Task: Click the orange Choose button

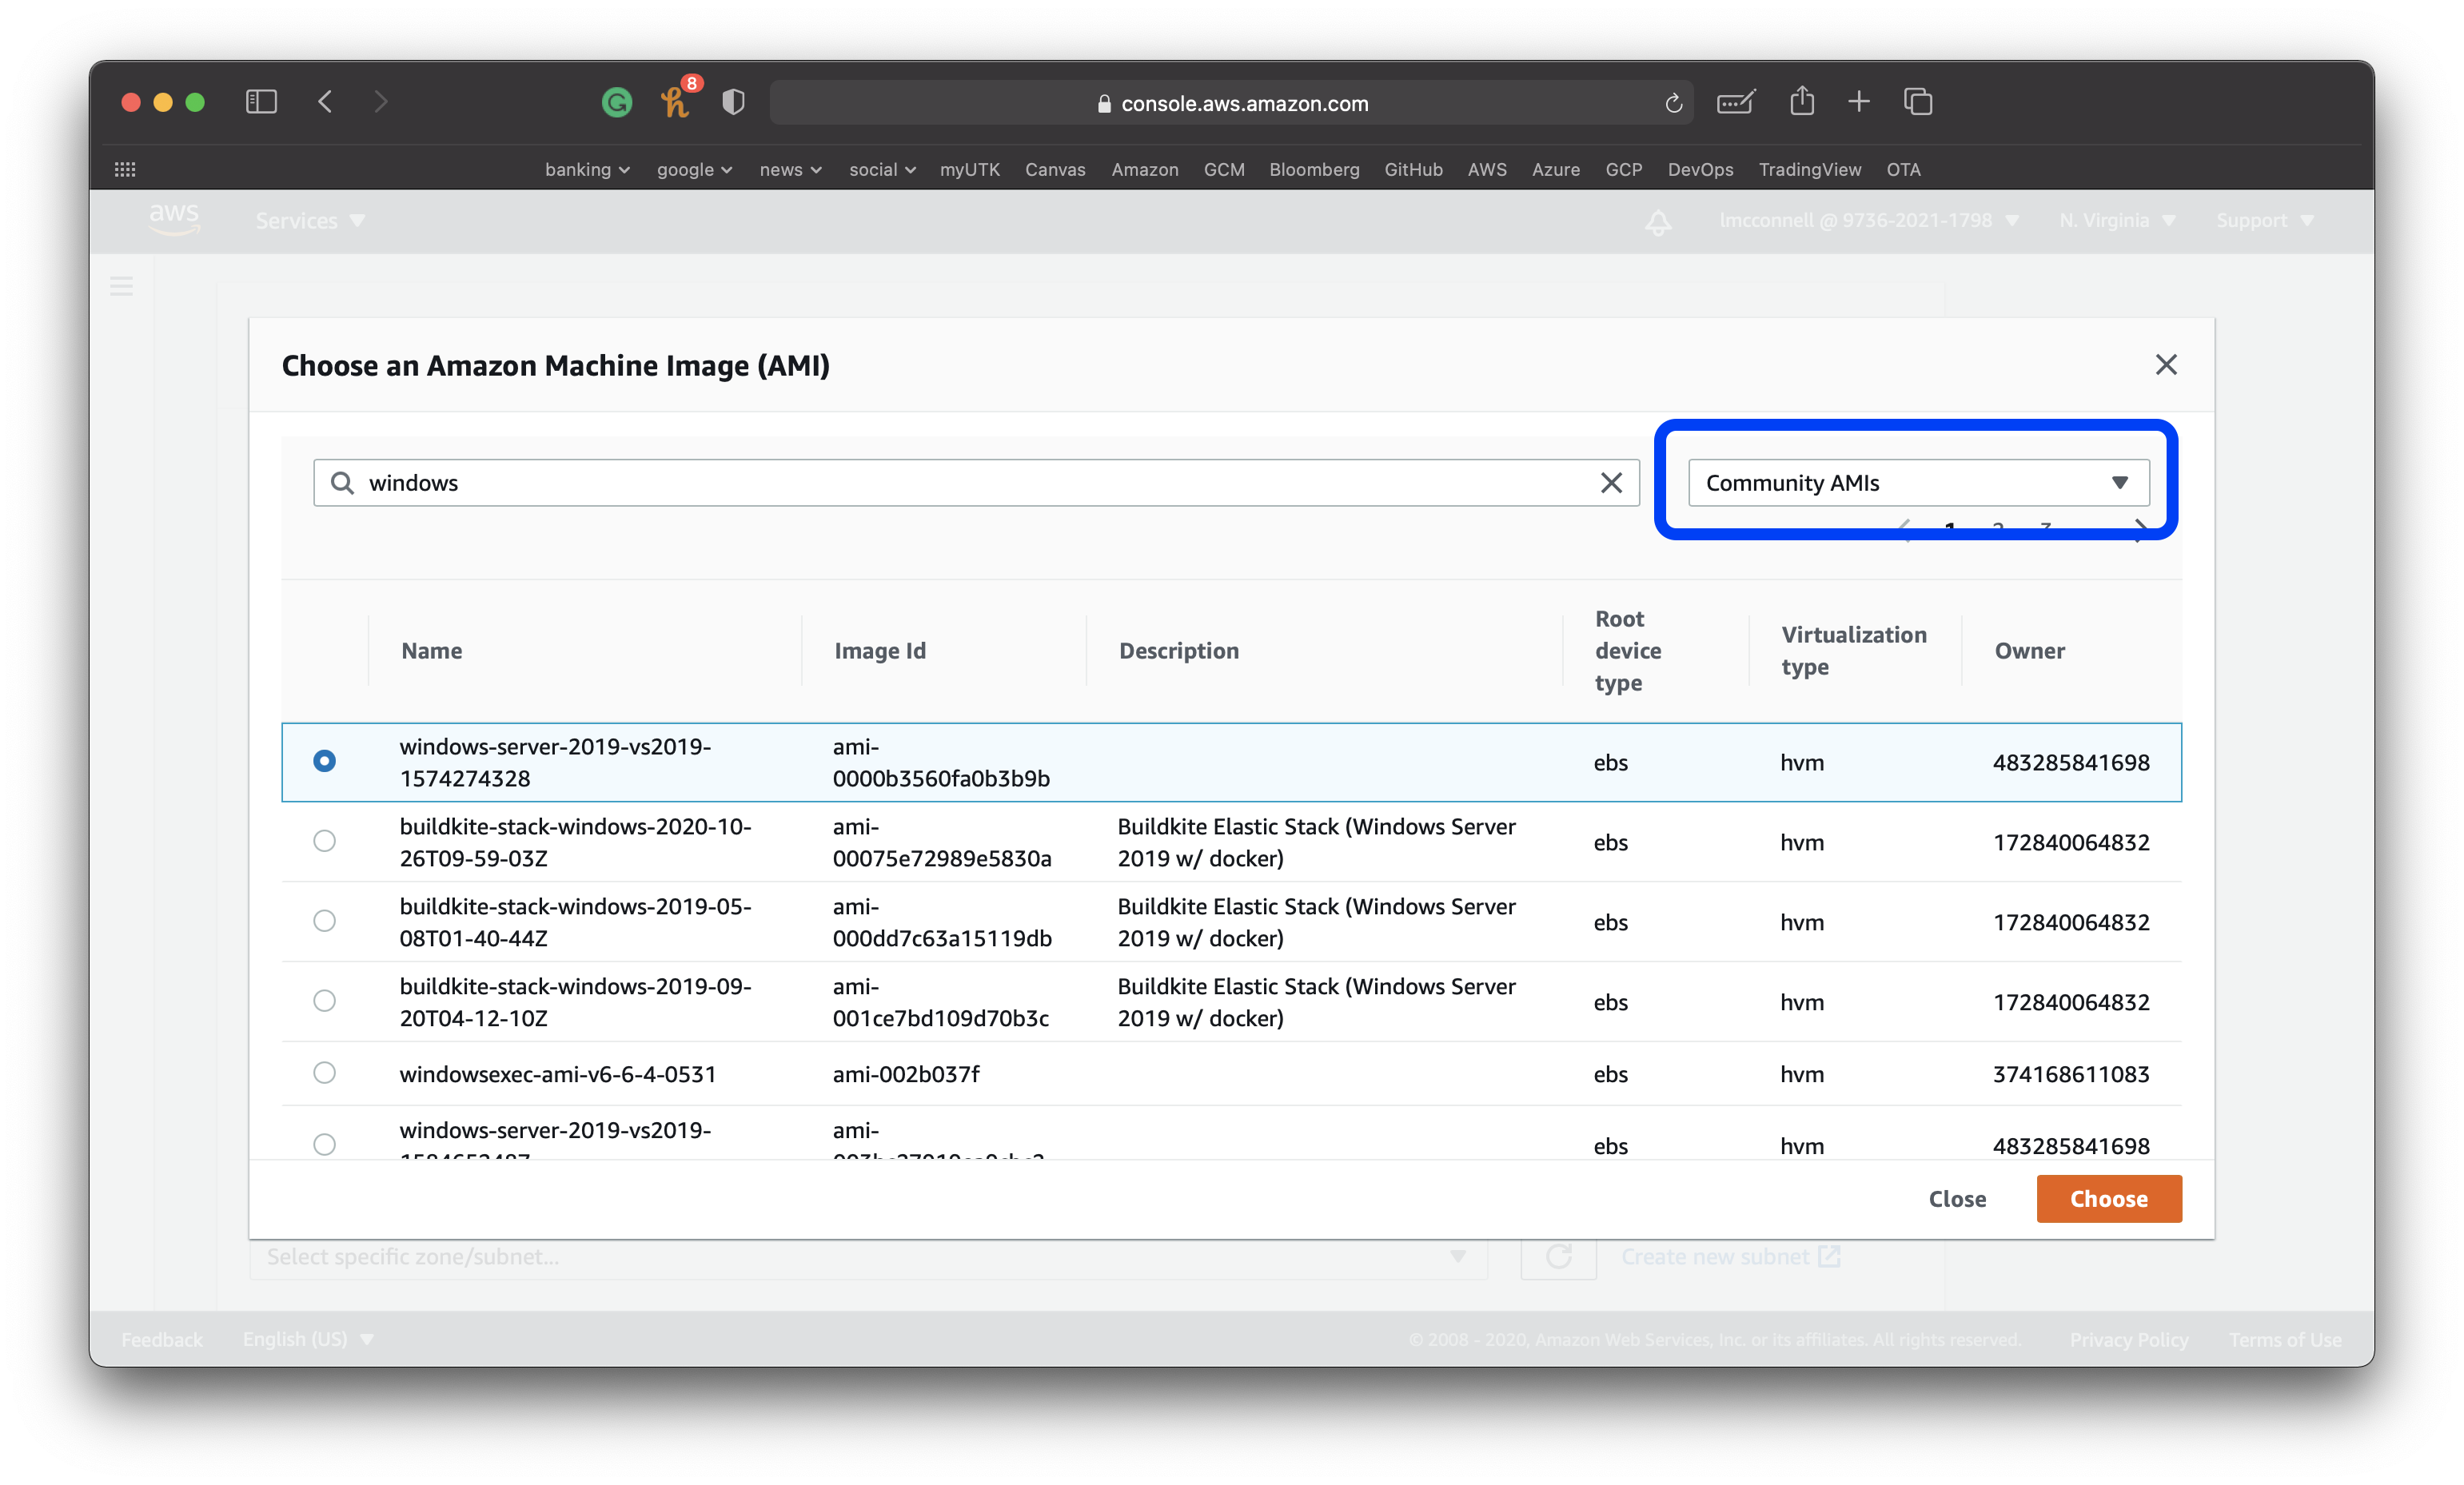Action: coord(2108,1198)
